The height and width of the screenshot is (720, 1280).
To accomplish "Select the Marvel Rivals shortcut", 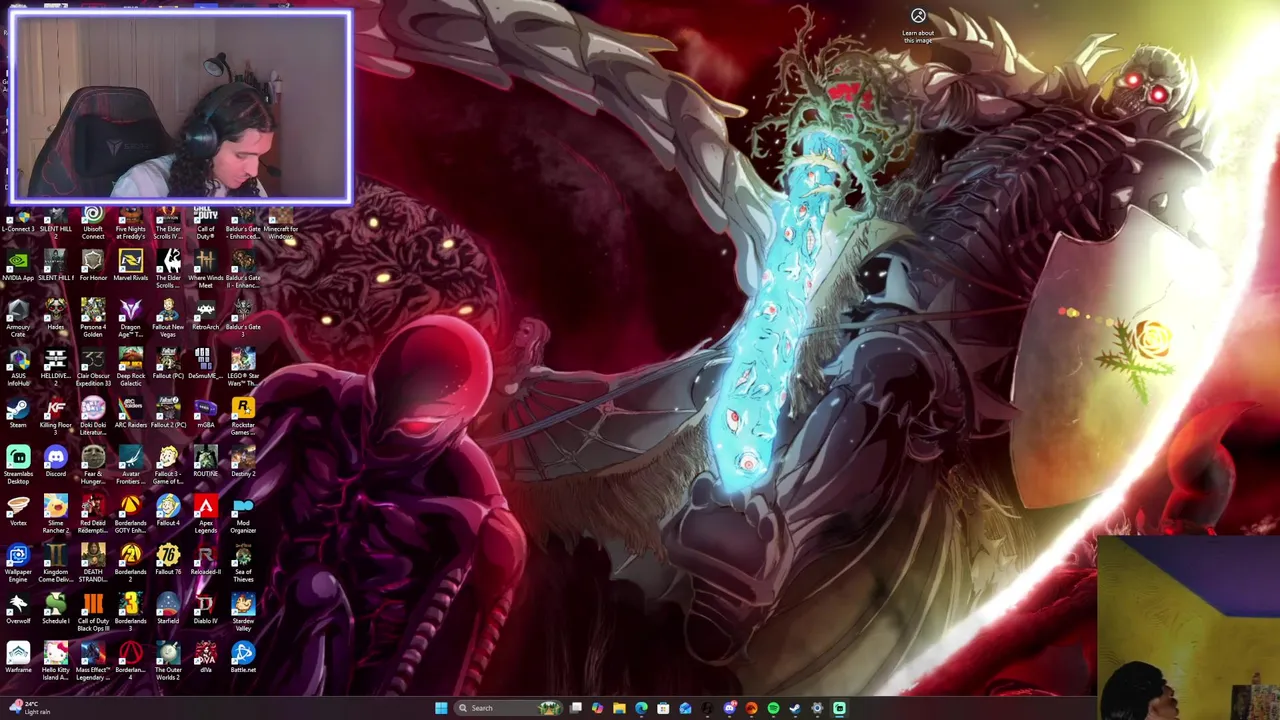I will click(x=130, y=266).
